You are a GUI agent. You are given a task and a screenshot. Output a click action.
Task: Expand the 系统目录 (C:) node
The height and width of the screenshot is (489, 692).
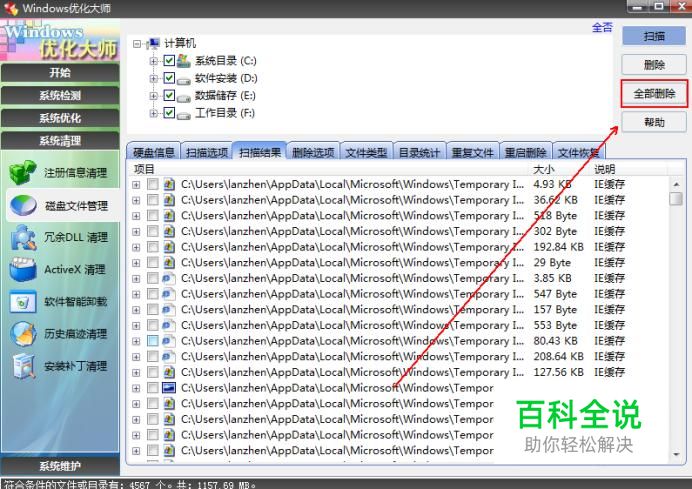pos(153,60)
